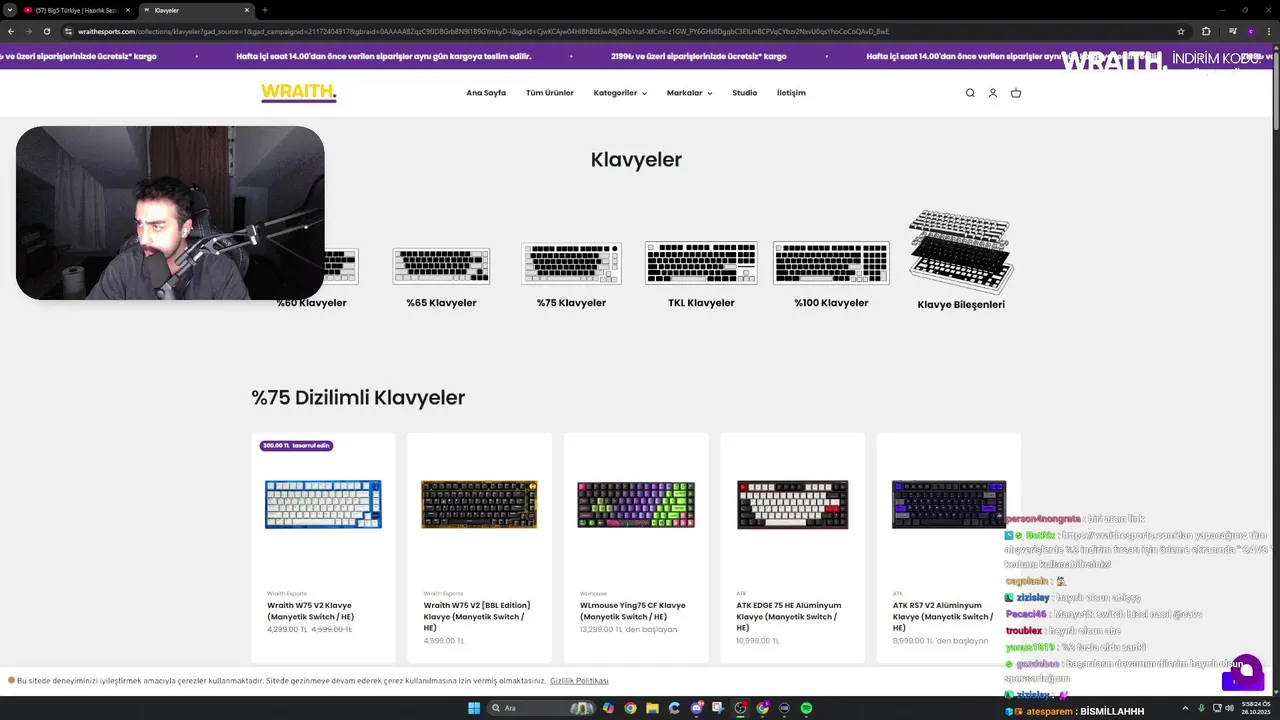Image resolution: width=1280 pixels, height=720 pixels.
Task: Reload the page with refresh icon
Action: pos(46,31)
